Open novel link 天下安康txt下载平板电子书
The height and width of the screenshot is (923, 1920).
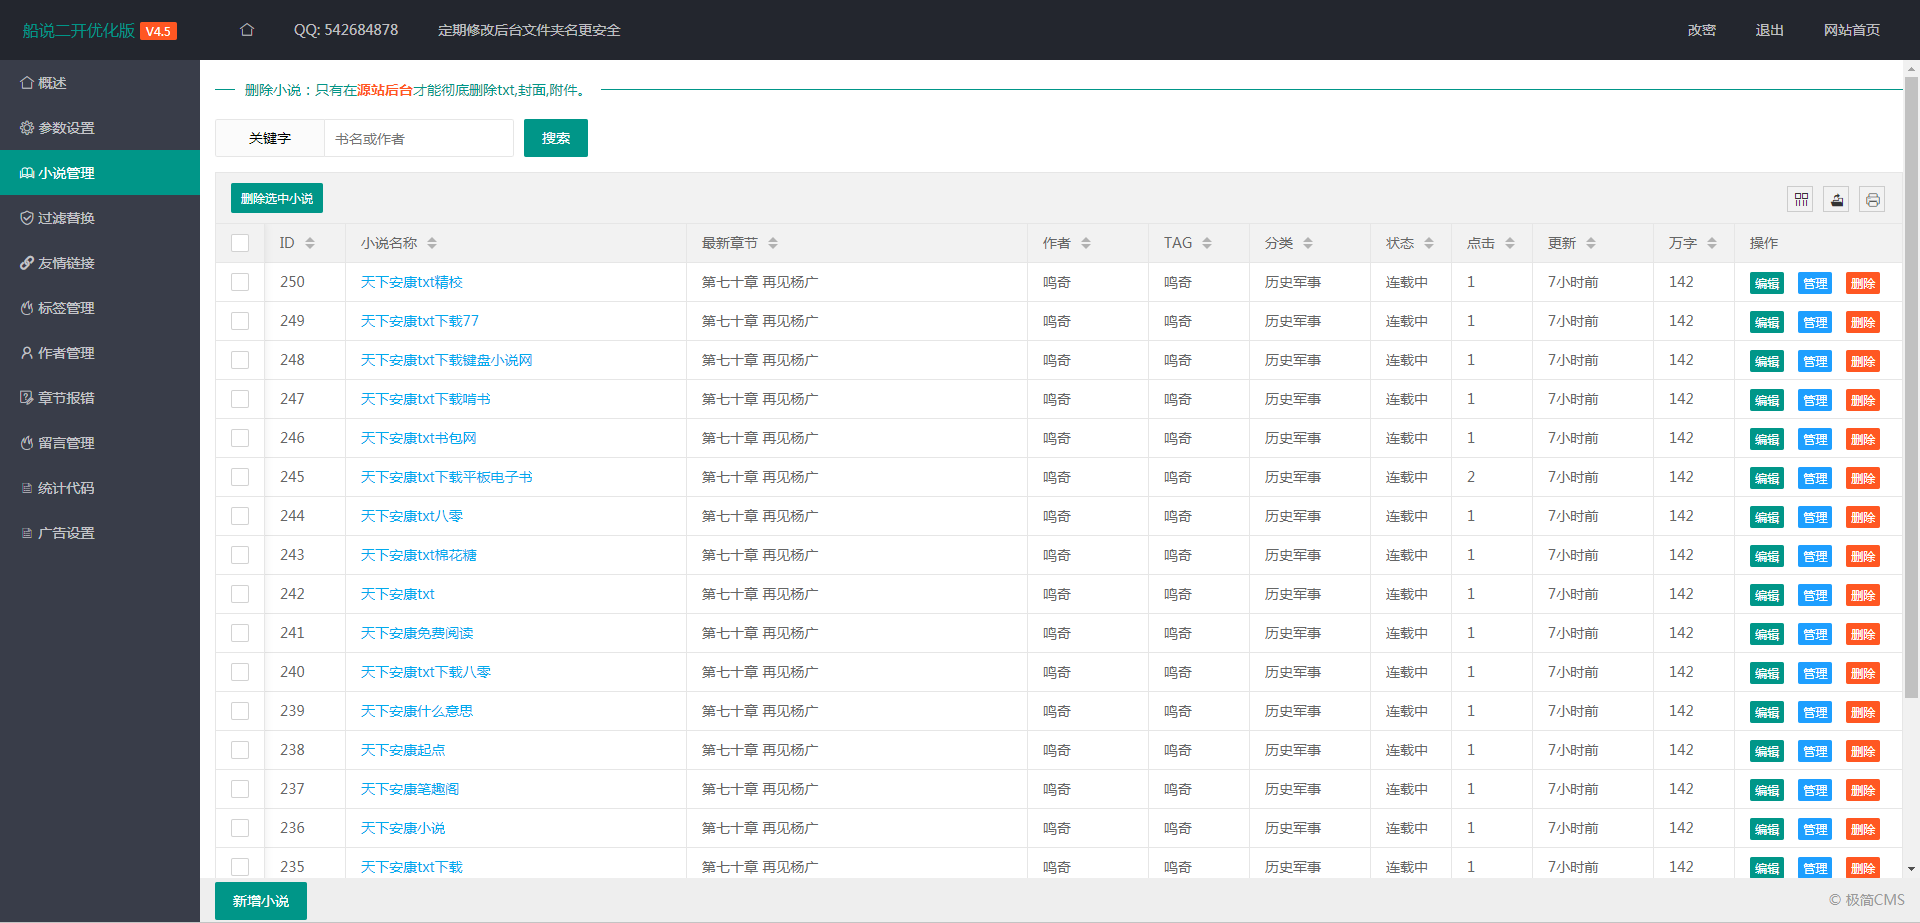(446, 477)
